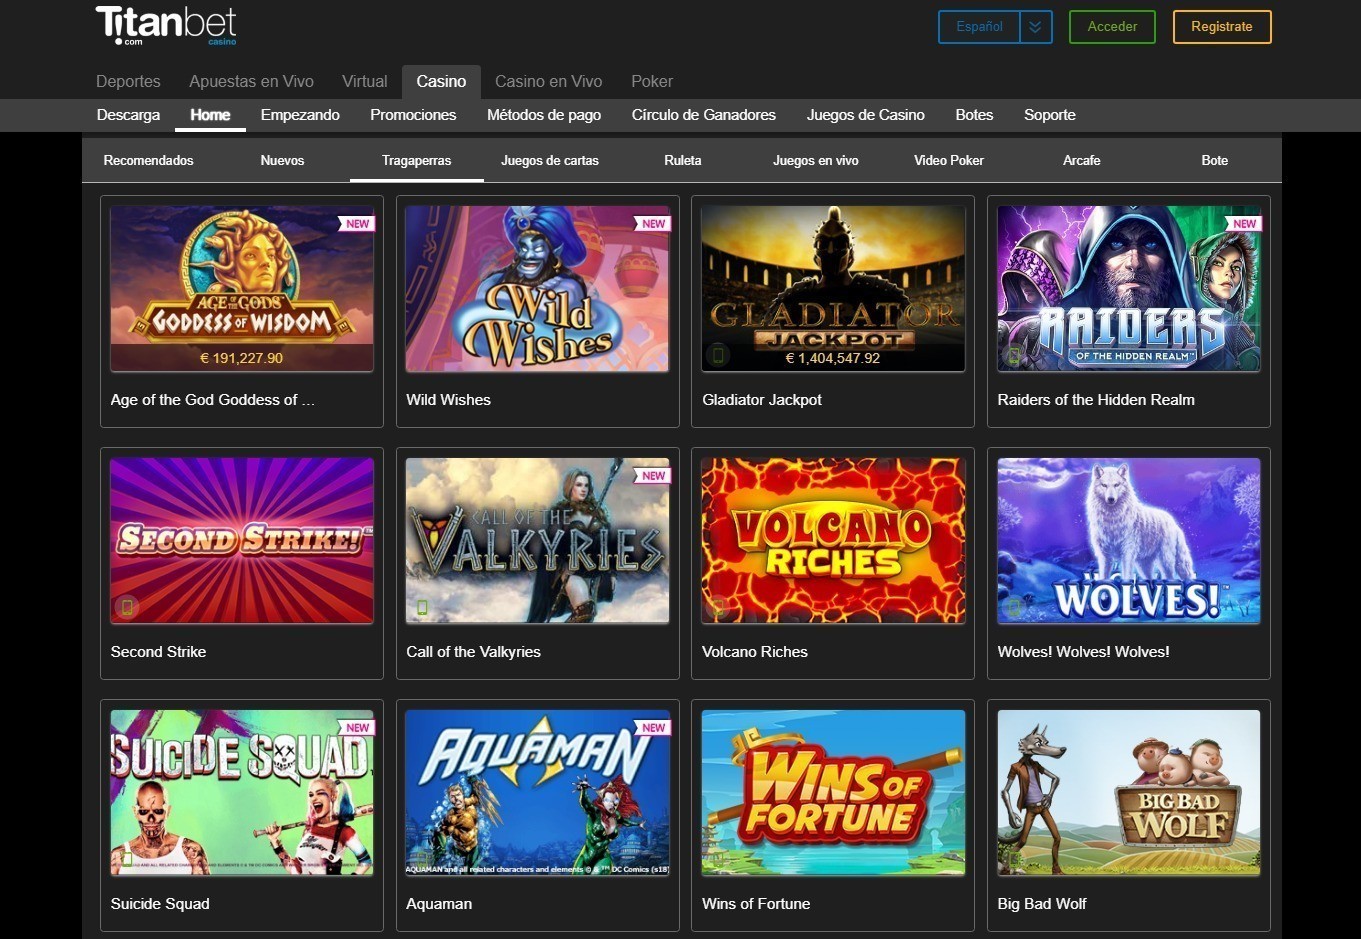The height and width of the screenshot is (939, 1361).
Task: View Métodos de pago
Action: click(x=544, y=115)
